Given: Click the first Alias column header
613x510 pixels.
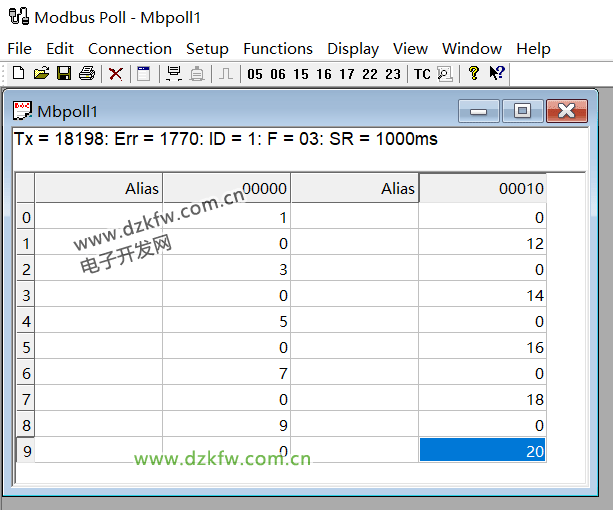Looking at the screenshot, I should (99, 188).
